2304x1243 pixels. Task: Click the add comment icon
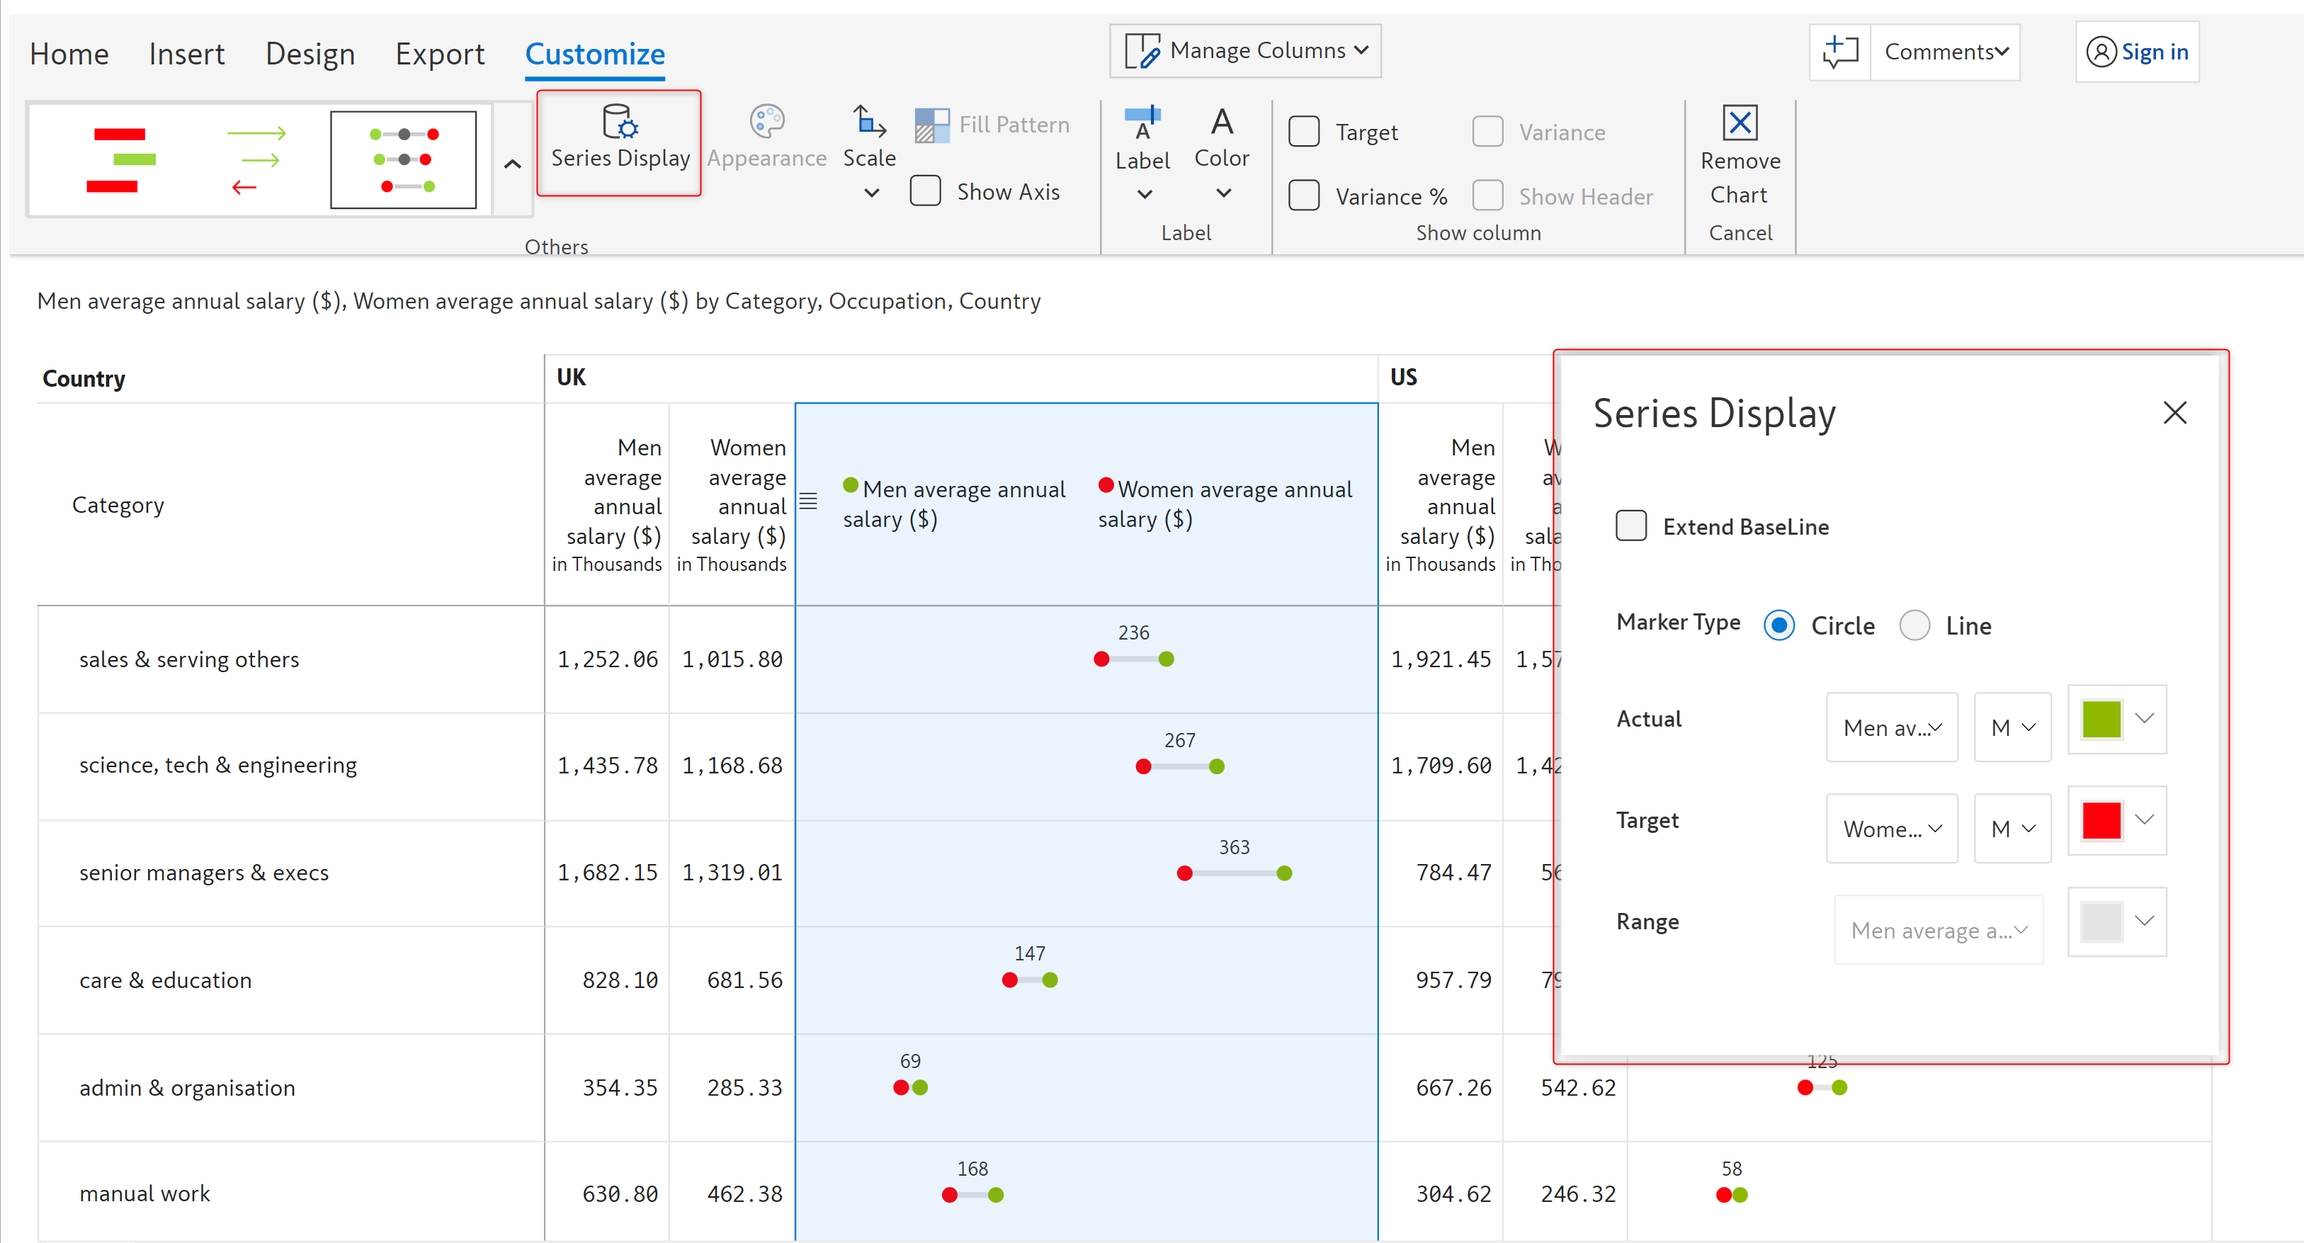tap(1839, 52)
